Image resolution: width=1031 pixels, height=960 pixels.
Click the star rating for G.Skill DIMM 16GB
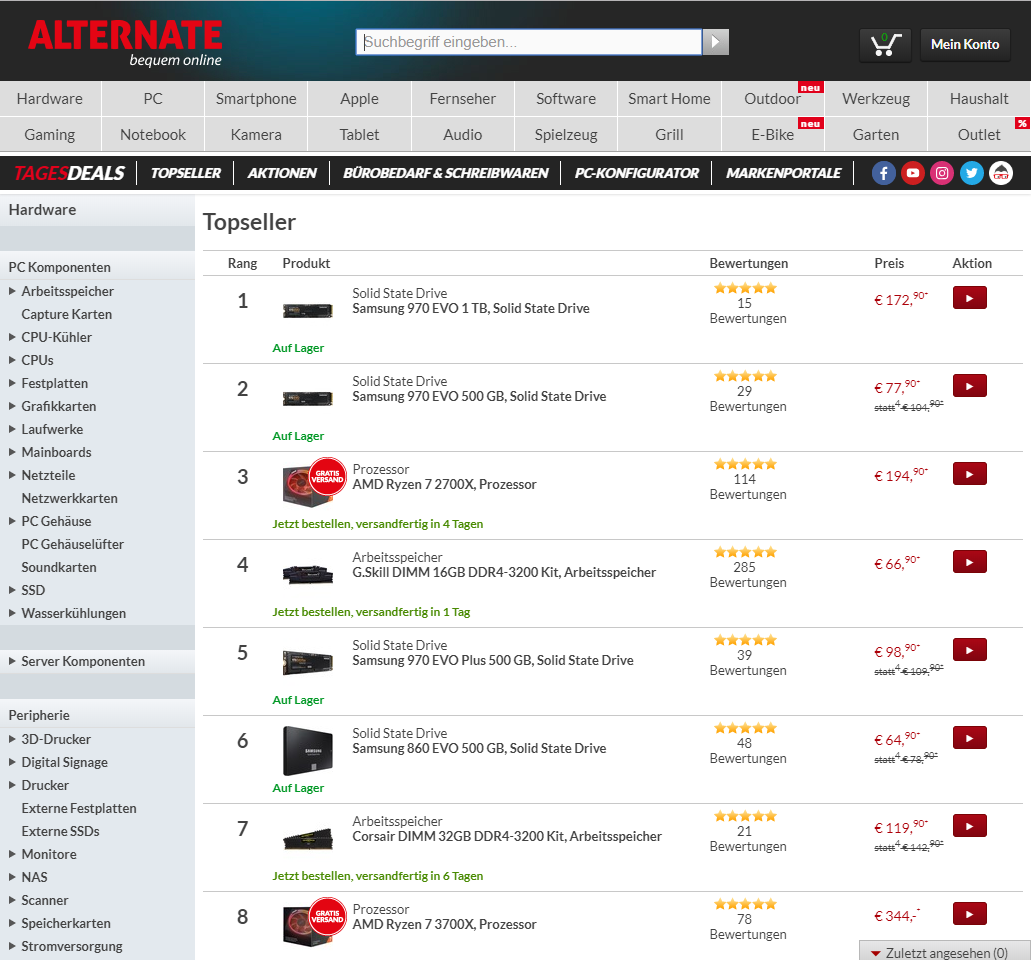click(746, 552)
